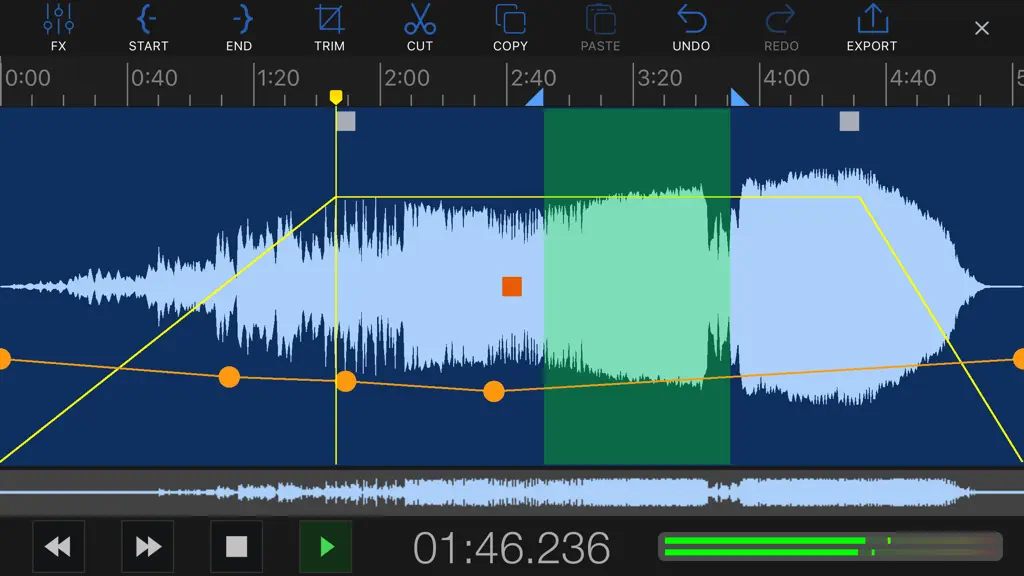Select the gray fade-out handle square
1024x576 pixels.
point(849,121)
